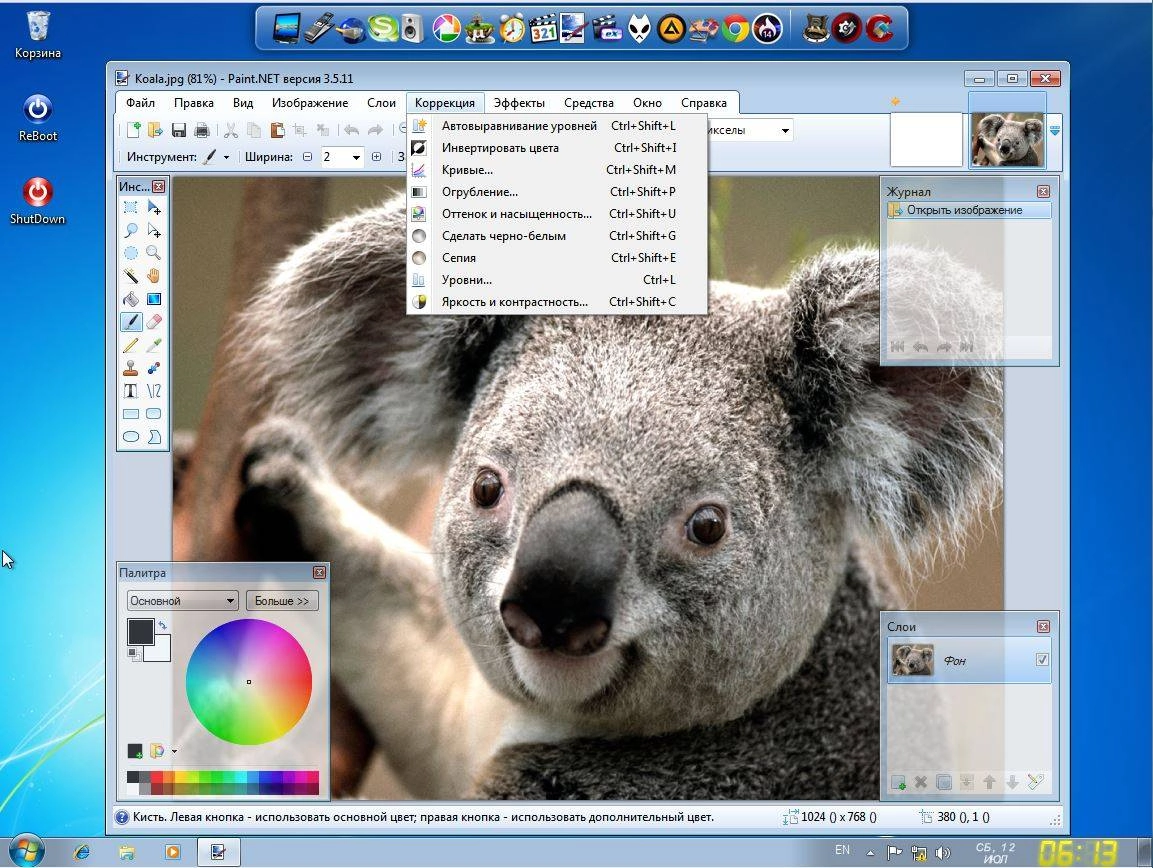Image resolution: width=1153 pixels, height=868 pixels.
Task: Toggle visibility of the Фон layer
Action: click(1043, 660)
